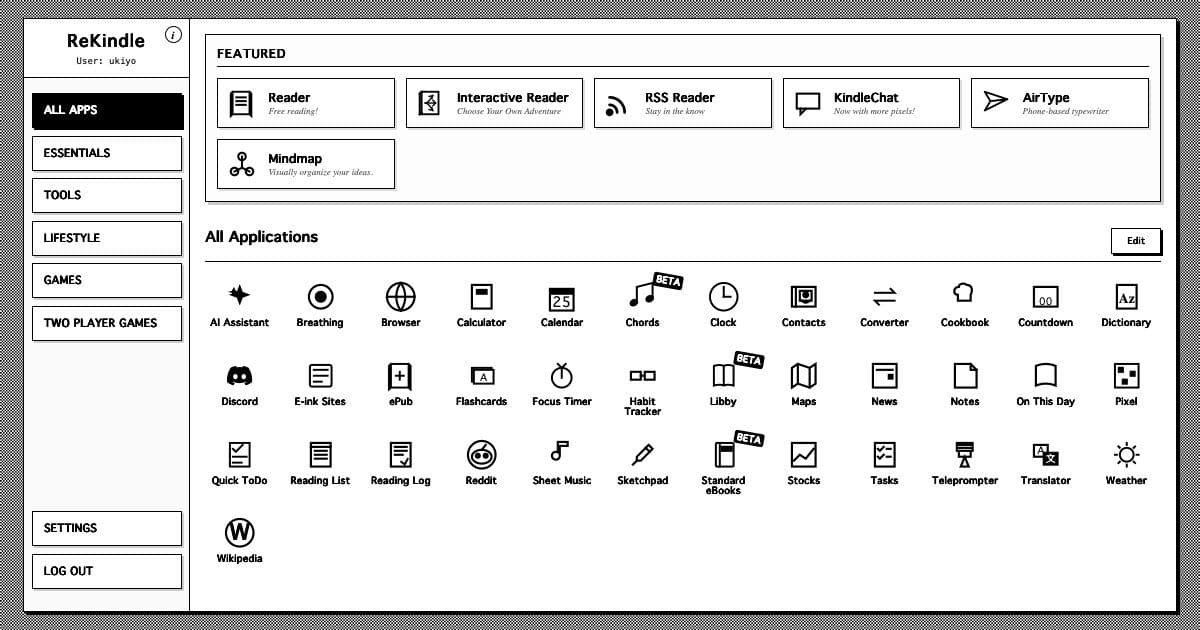This screenshot has width=1200, height=630.
Task: Open the Dictionary app
Action: (x=1125, y=300)
